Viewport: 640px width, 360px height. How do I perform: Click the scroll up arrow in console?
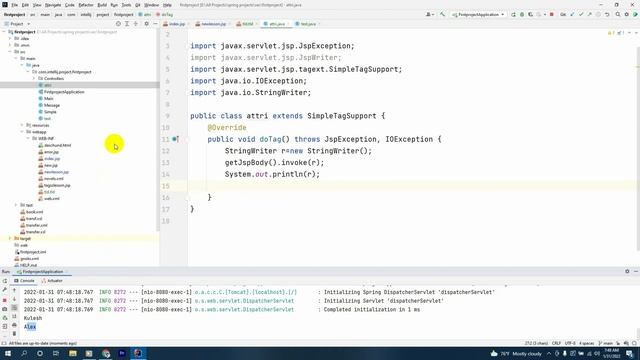point(14,290)
